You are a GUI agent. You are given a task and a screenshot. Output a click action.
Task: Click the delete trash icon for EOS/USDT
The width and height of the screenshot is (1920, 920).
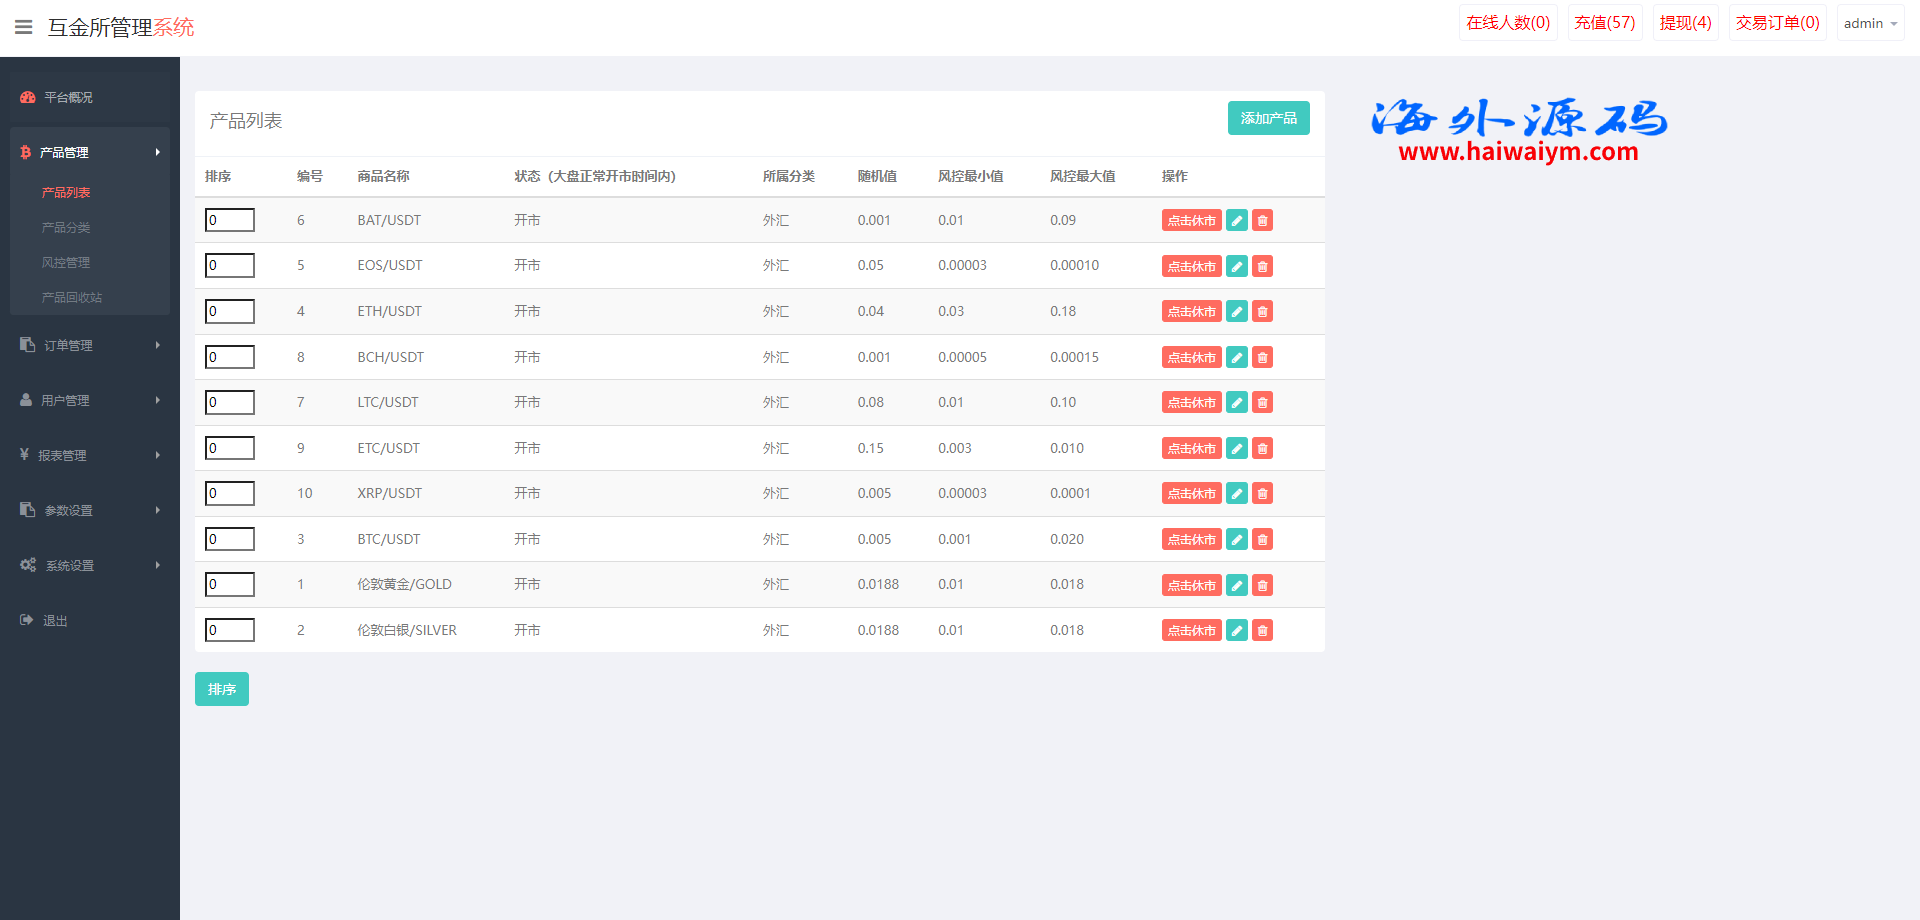click(1263, 266)
